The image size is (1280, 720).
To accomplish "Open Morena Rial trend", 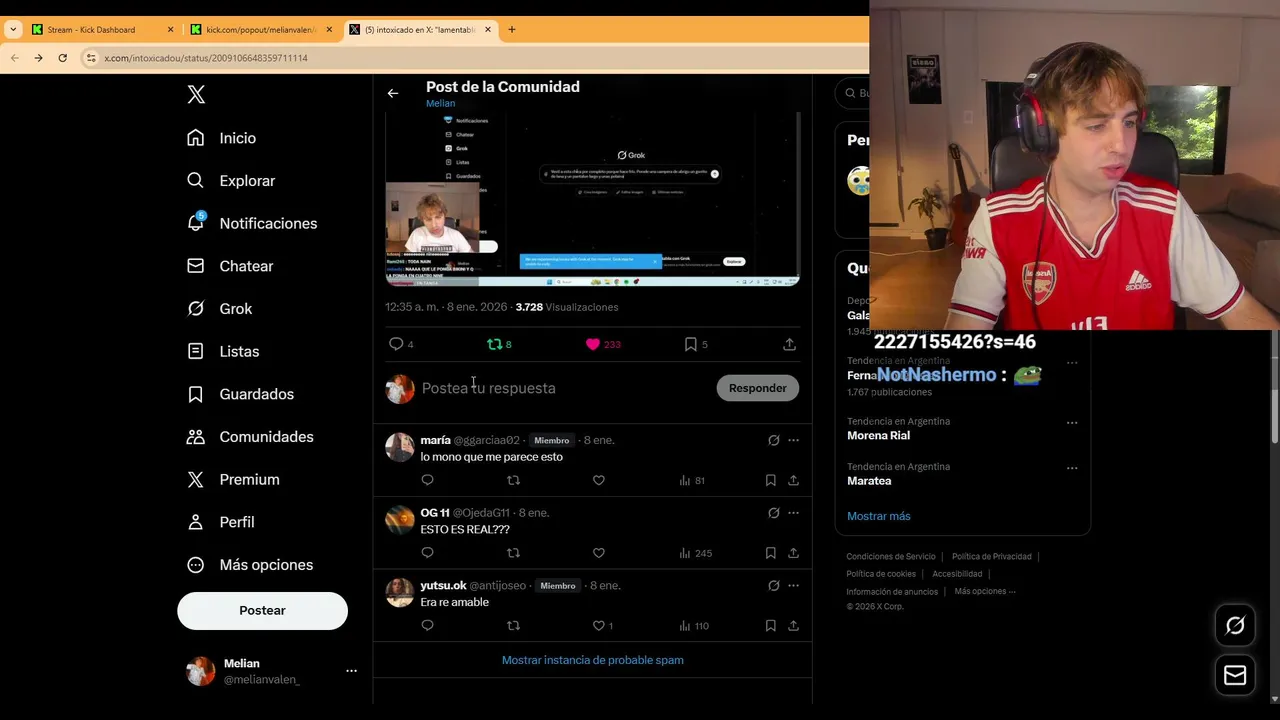I will 878,436.
